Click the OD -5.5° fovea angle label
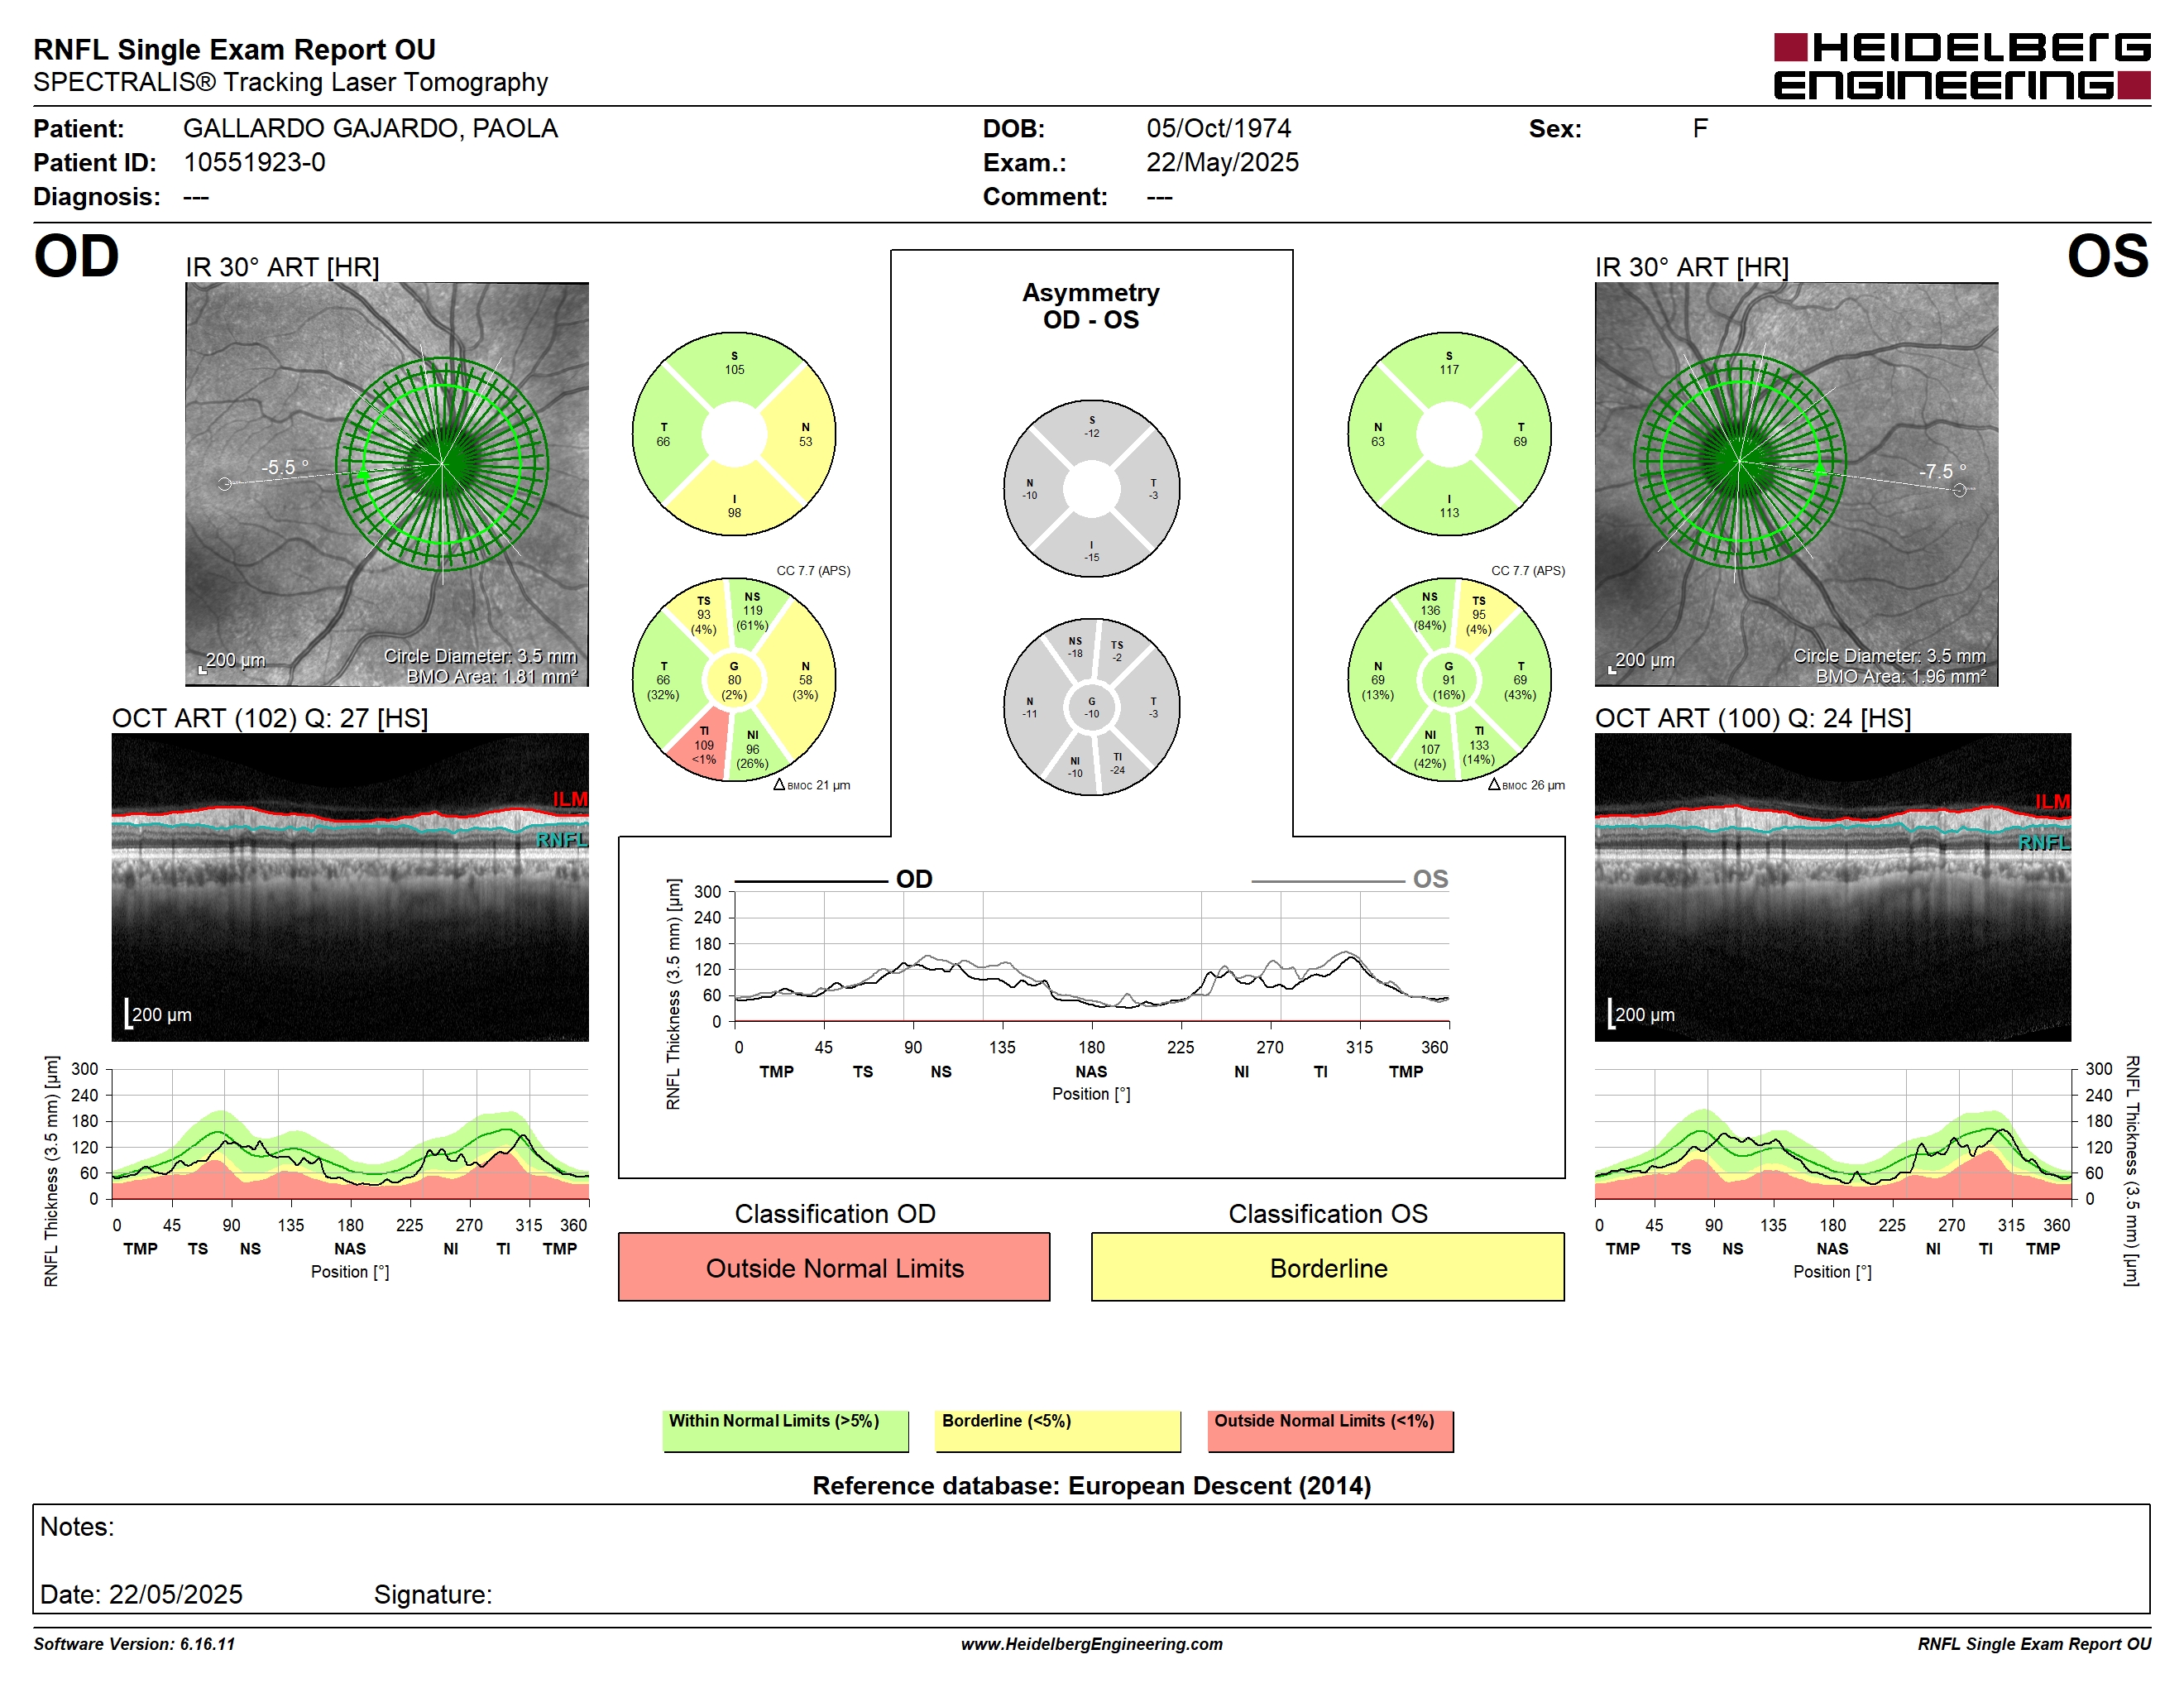This screenshot has width=2184, height=1688. tap(285, 467)
